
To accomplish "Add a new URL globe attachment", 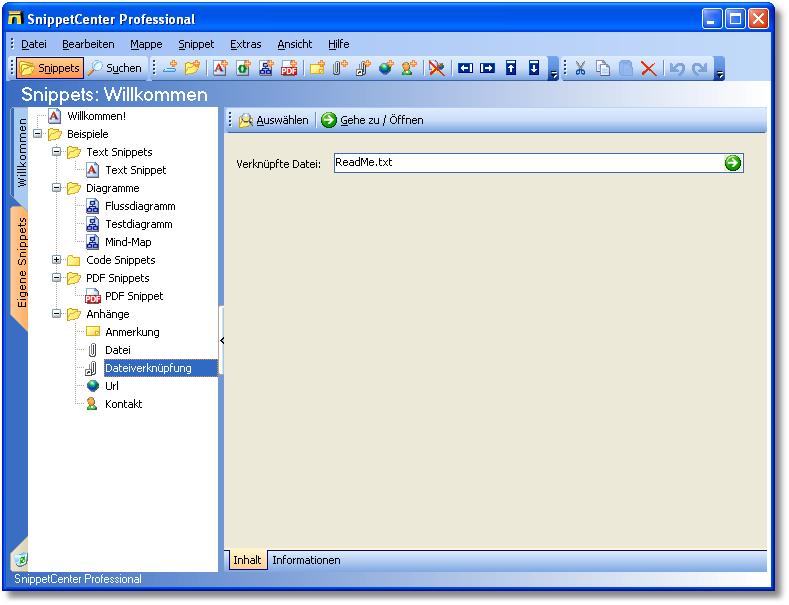I will coord(386,68).
